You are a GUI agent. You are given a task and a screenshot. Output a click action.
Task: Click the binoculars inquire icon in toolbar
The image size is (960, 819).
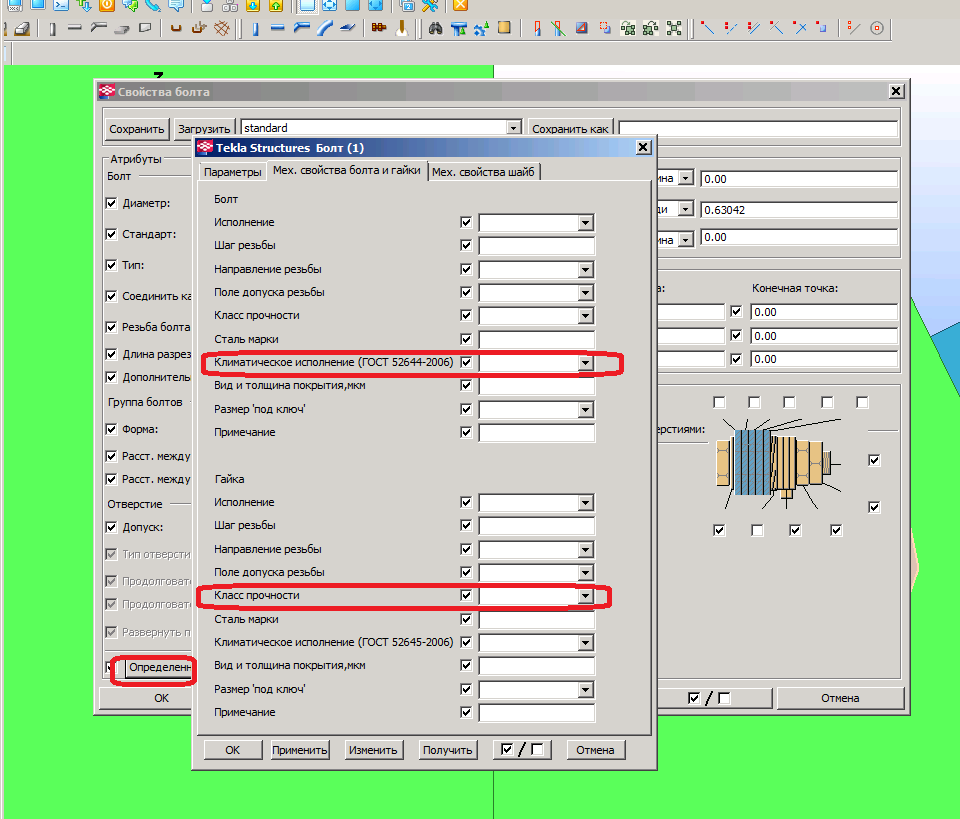(435, 28)
